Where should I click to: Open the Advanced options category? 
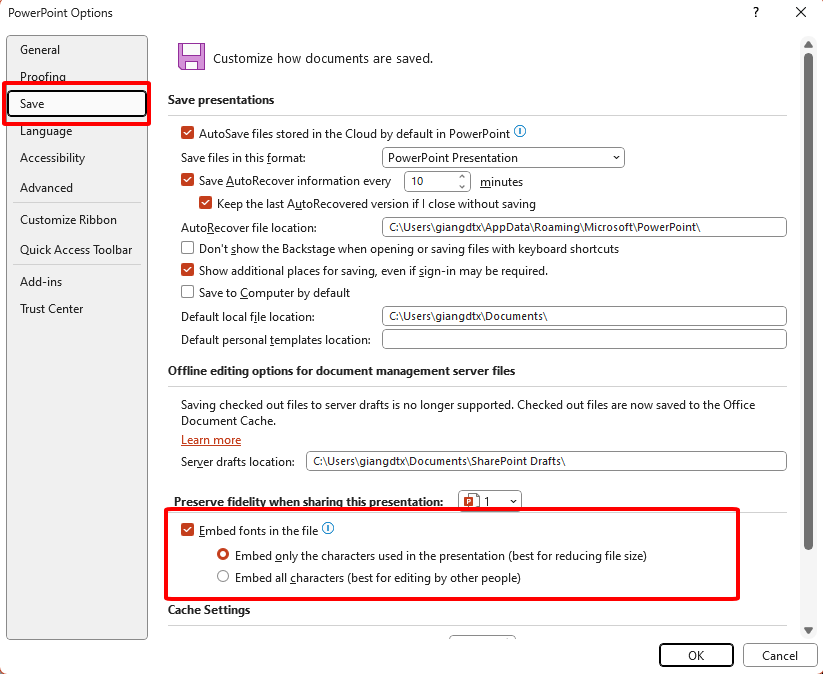click(x=46, y=187)
